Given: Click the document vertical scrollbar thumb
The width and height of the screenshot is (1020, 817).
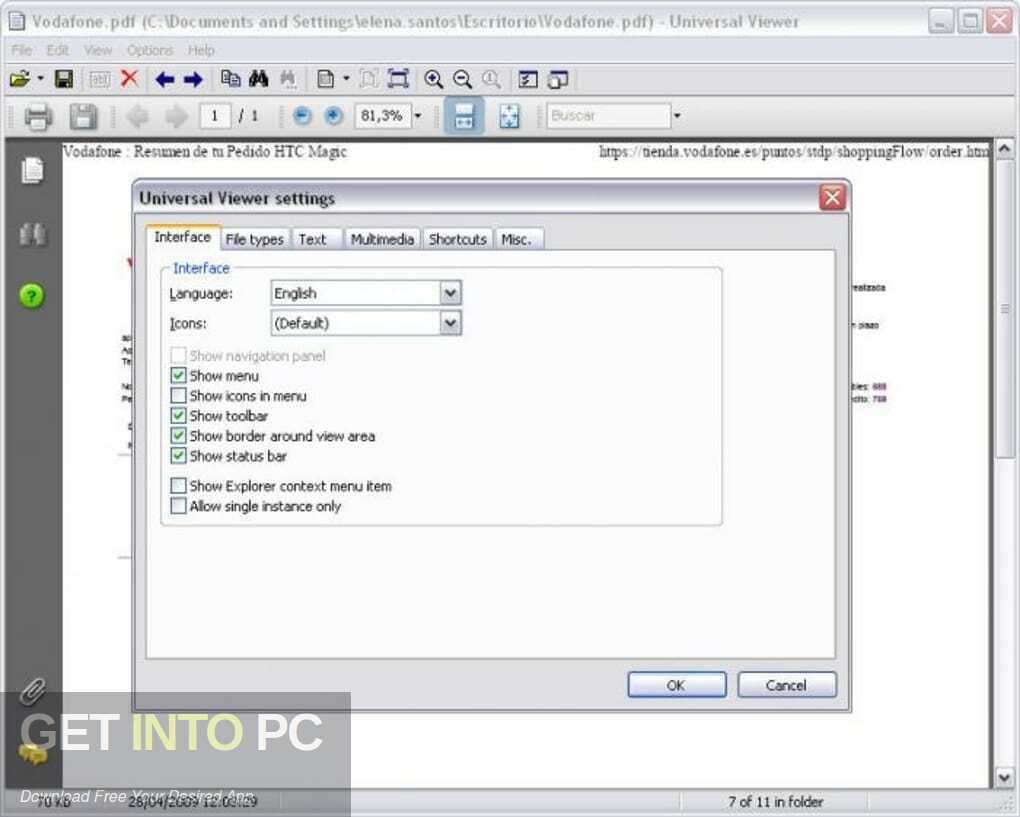Looking at the screenshot, I should coord(1004,309).
